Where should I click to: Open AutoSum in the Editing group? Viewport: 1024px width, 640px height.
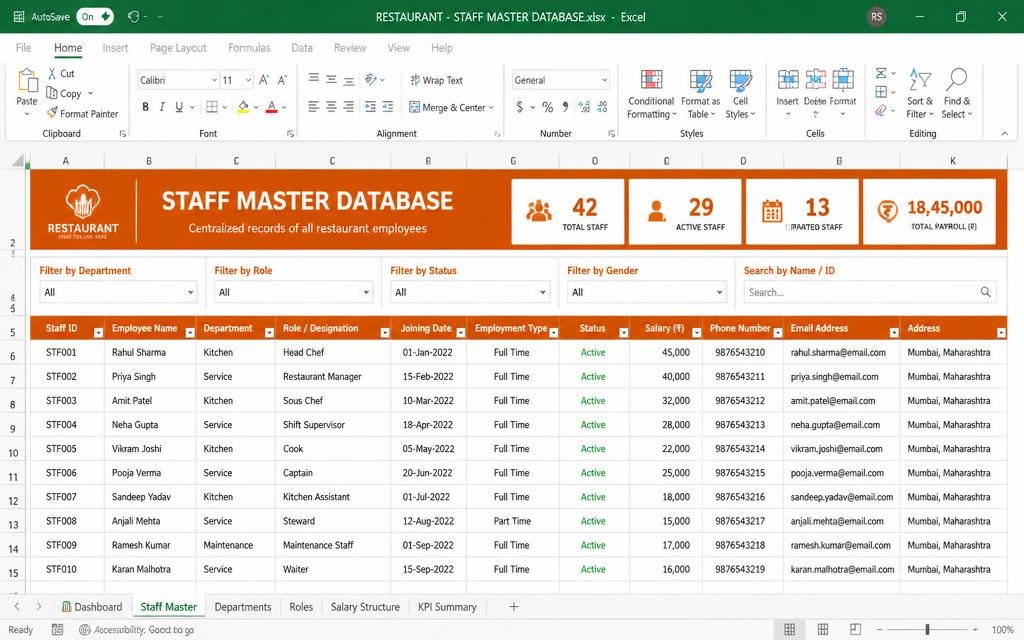click(x=881, y=73)
